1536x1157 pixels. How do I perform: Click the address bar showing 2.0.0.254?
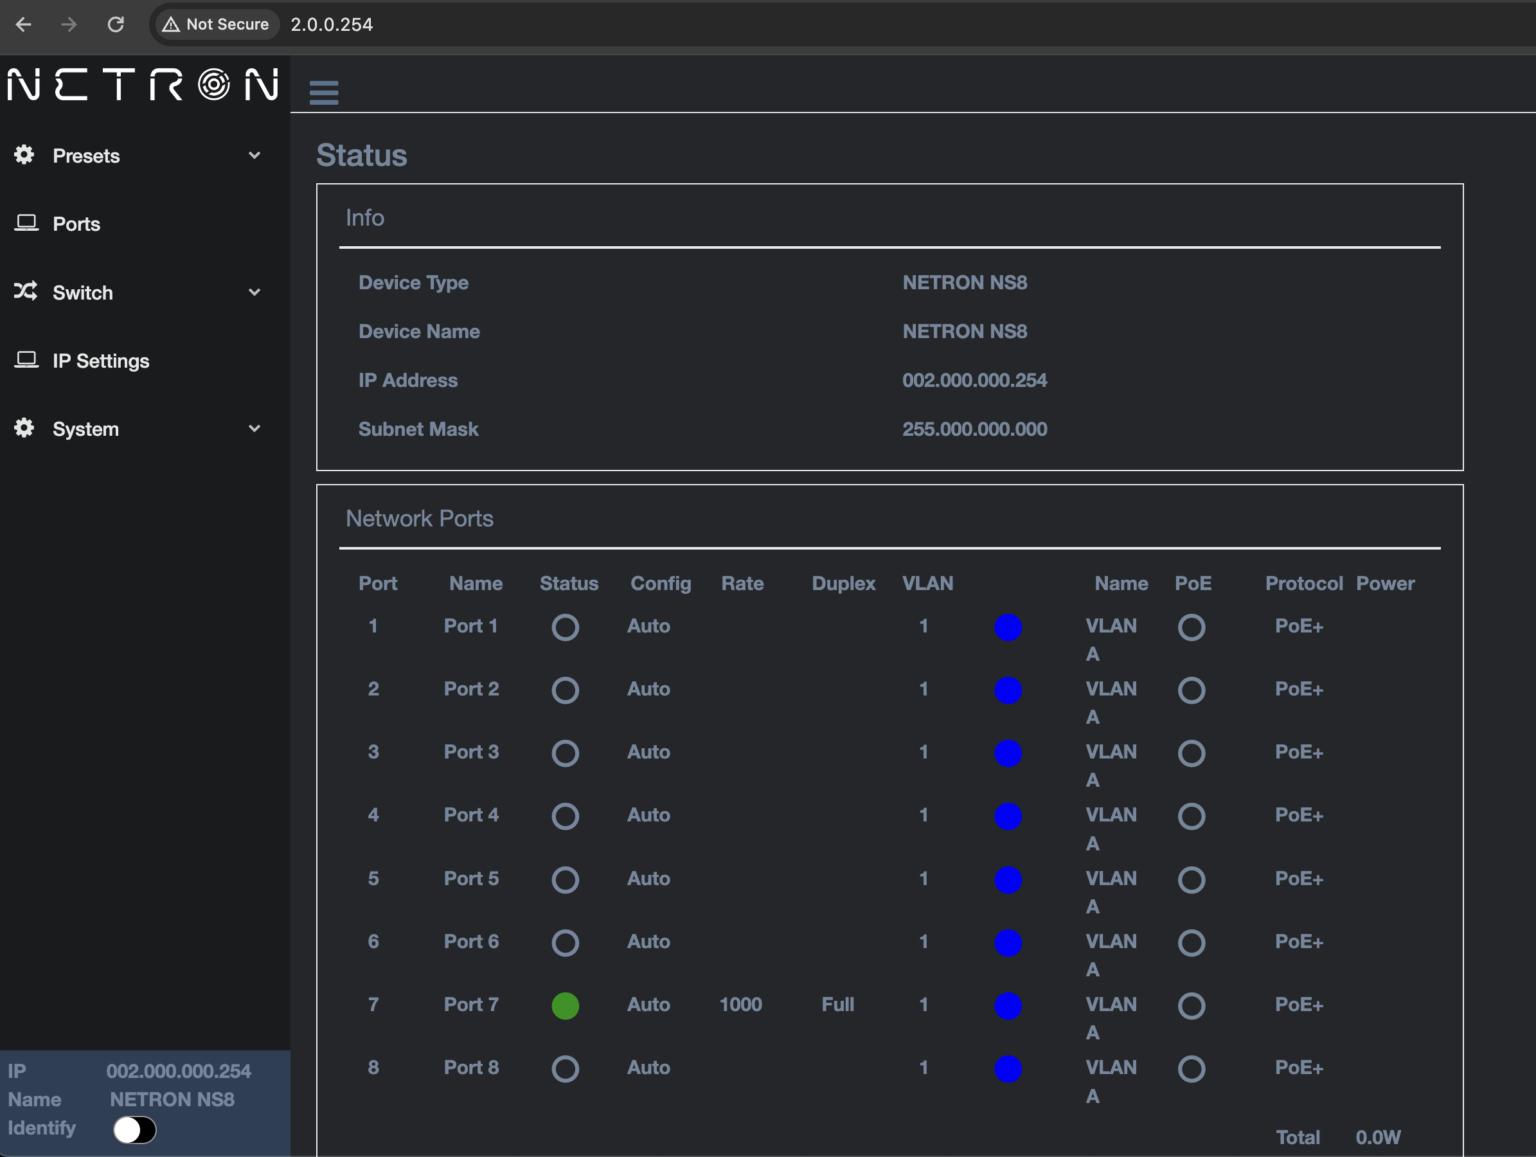(x=331, y=24)
